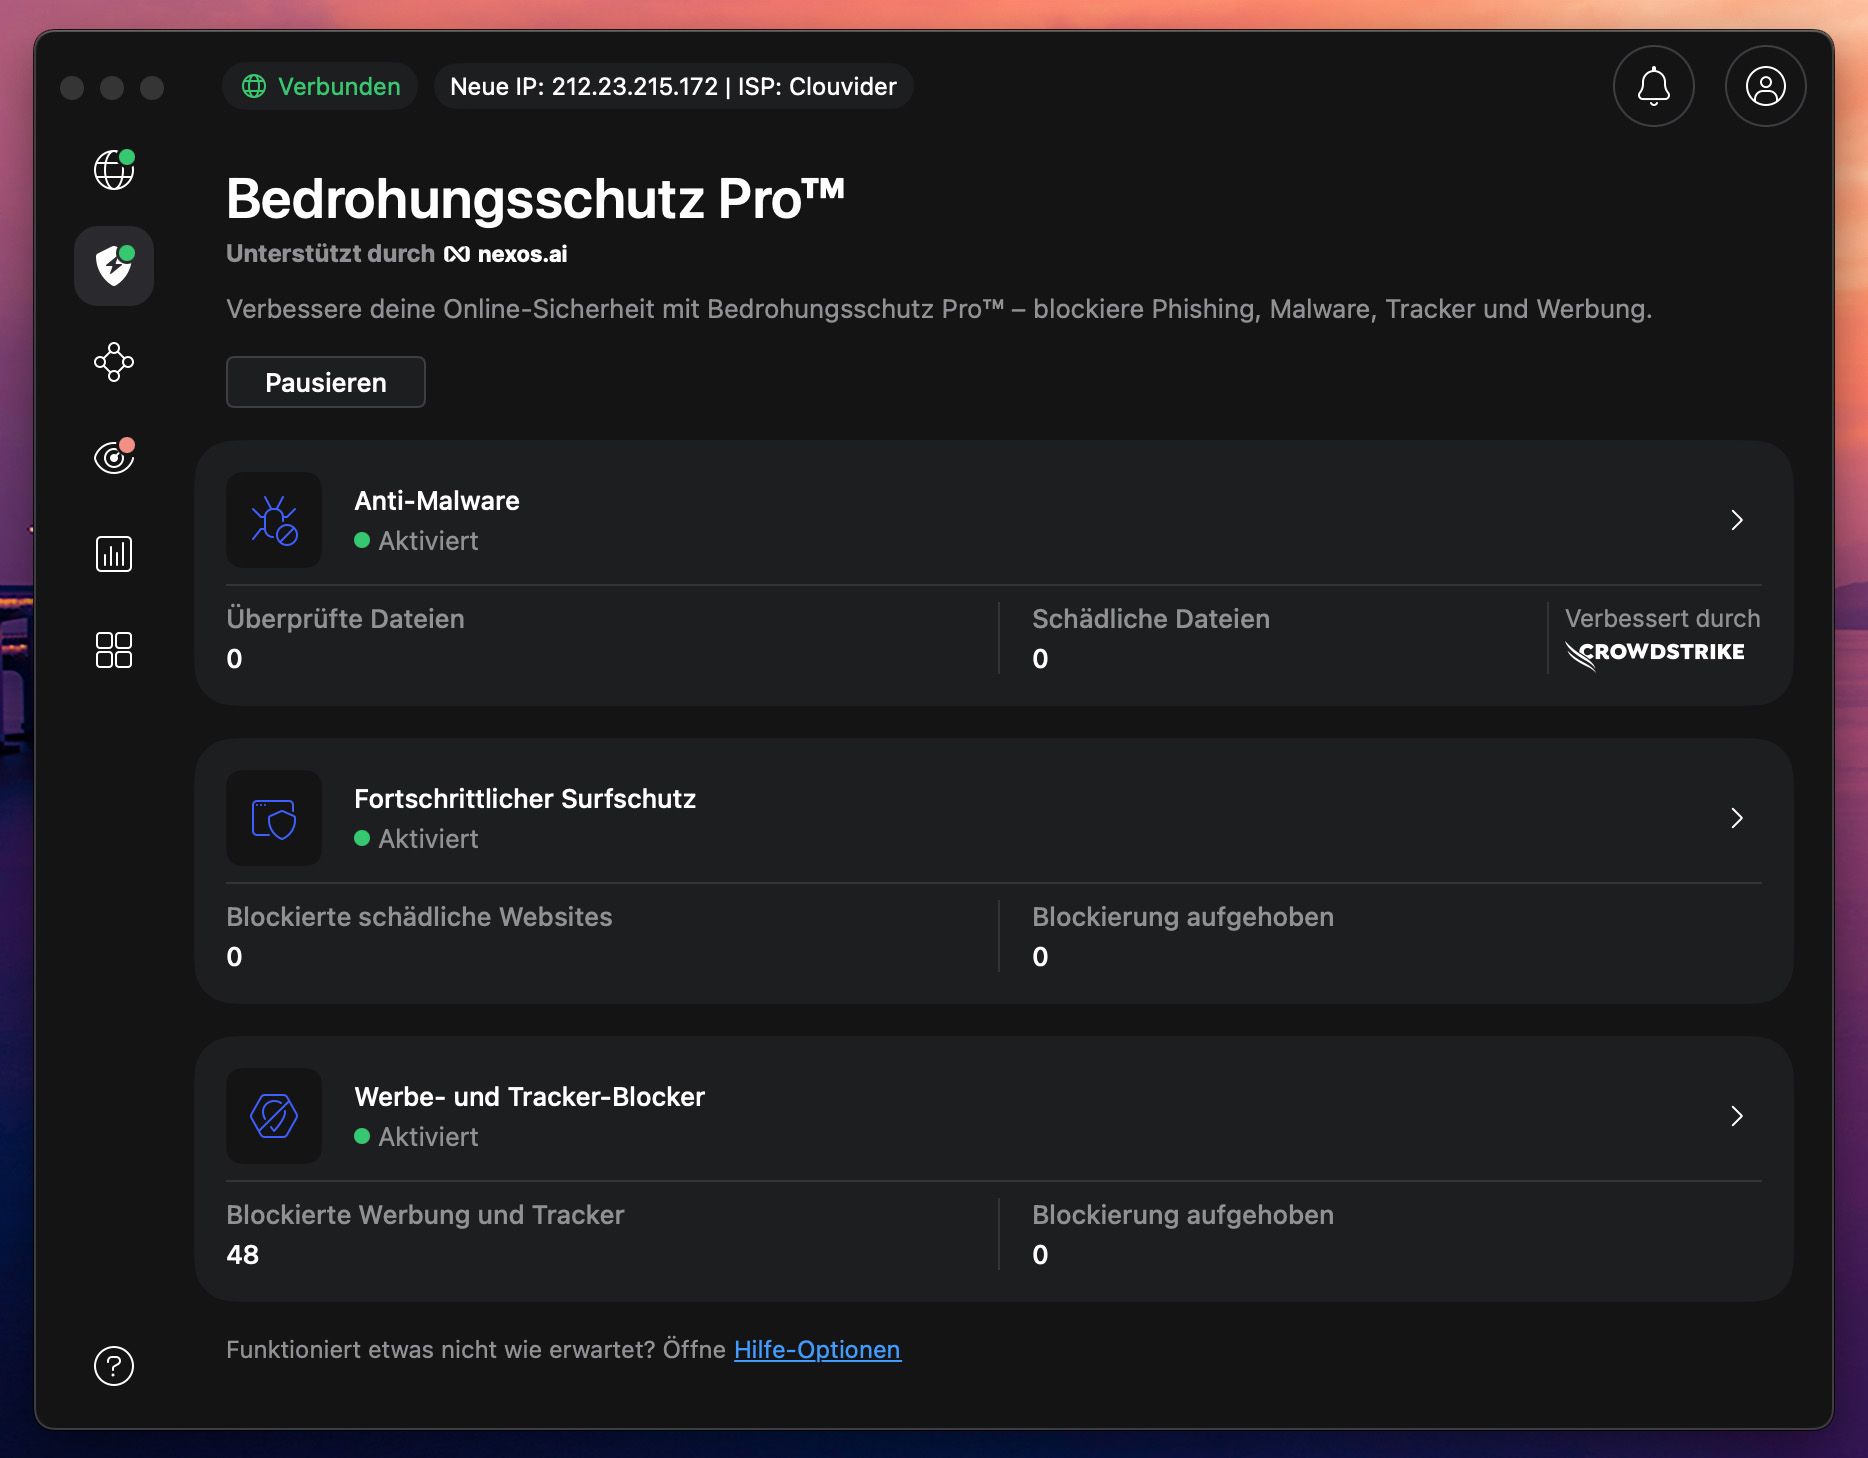Toggle Fortschrittlicher Surfschutz activation state
This screenshot has width=1868, height=1458.
[417, 838]
